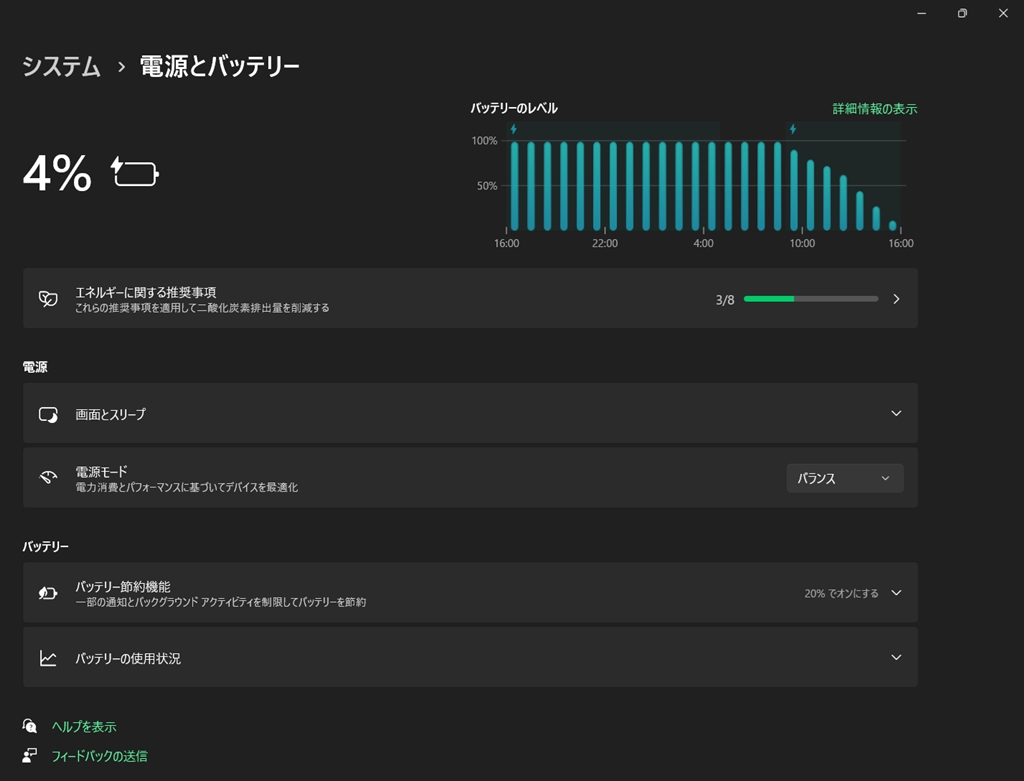This screenshot has width=1024, height=781.
Task: Go back to システム breadcrumb
Action: [61, 67]
